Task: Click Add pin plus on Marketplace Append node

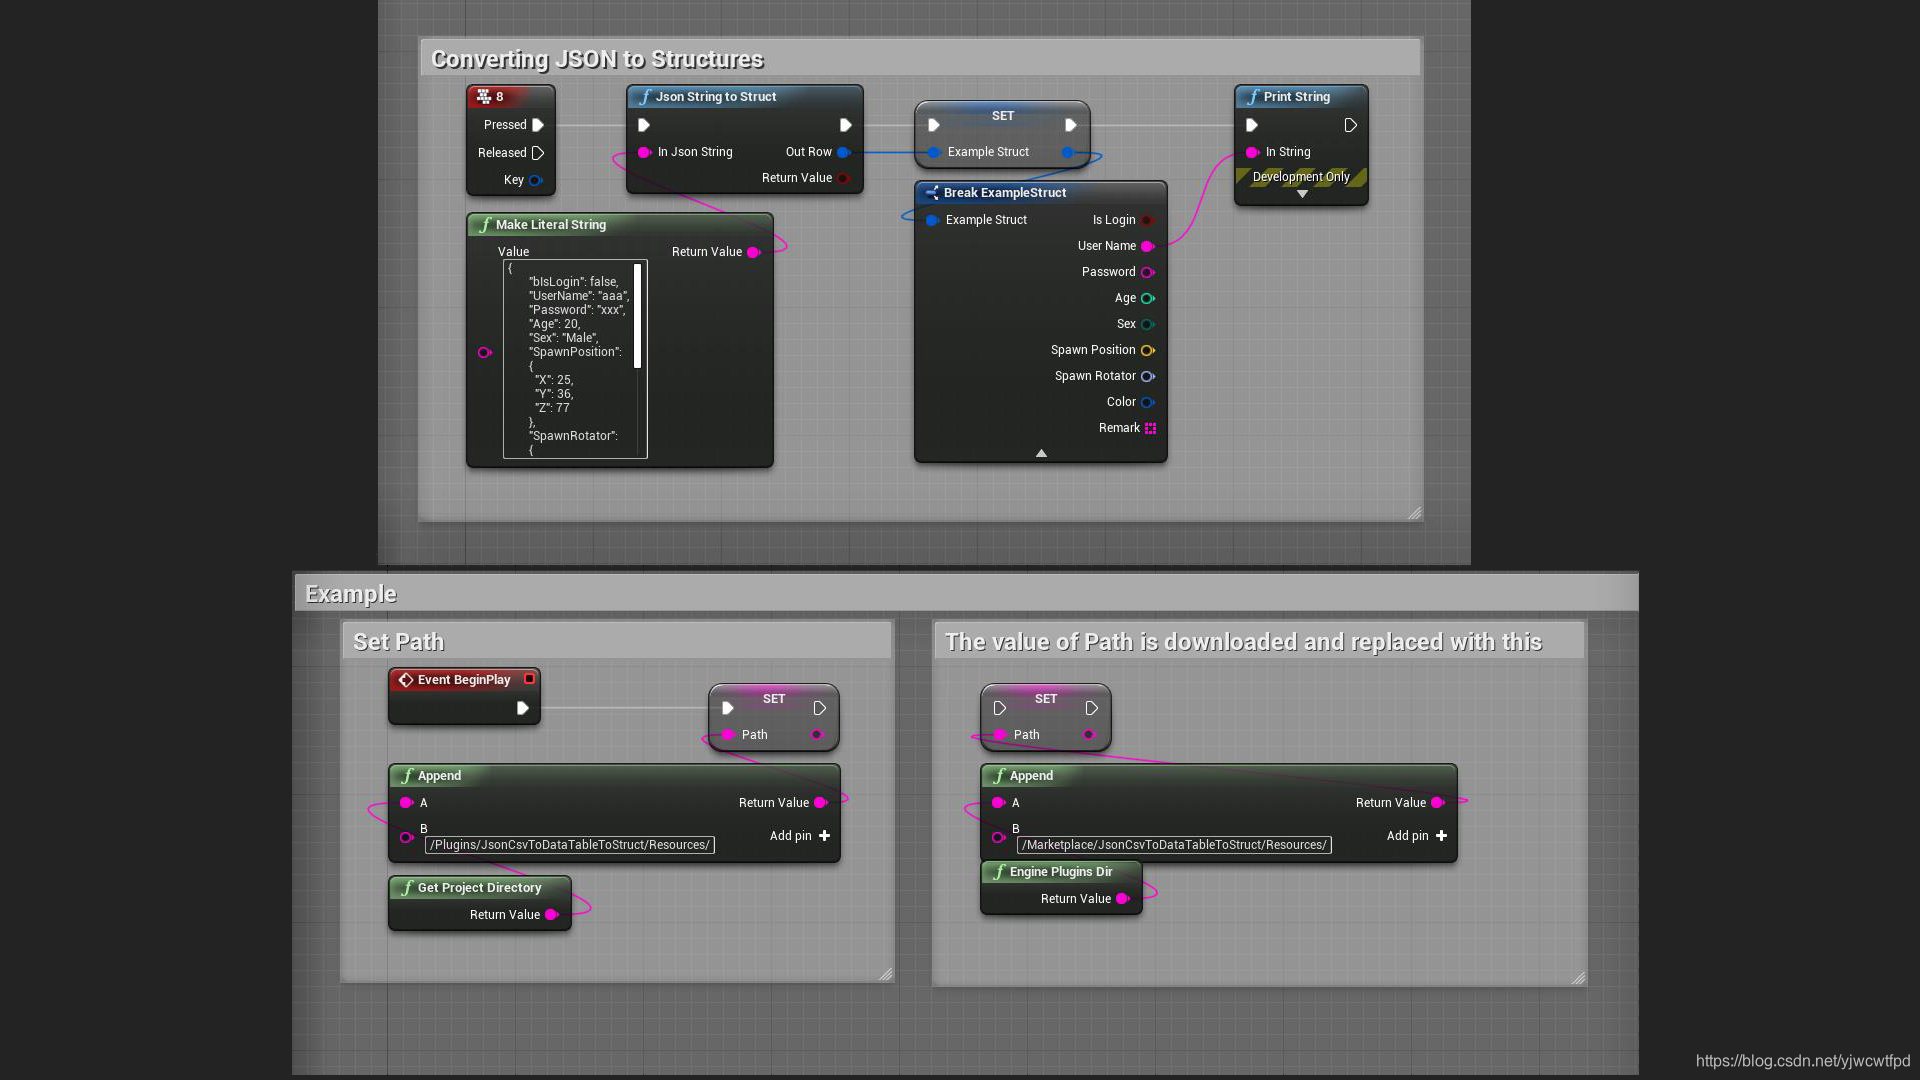Action: pyautogui.click(x=1441, y=836)
